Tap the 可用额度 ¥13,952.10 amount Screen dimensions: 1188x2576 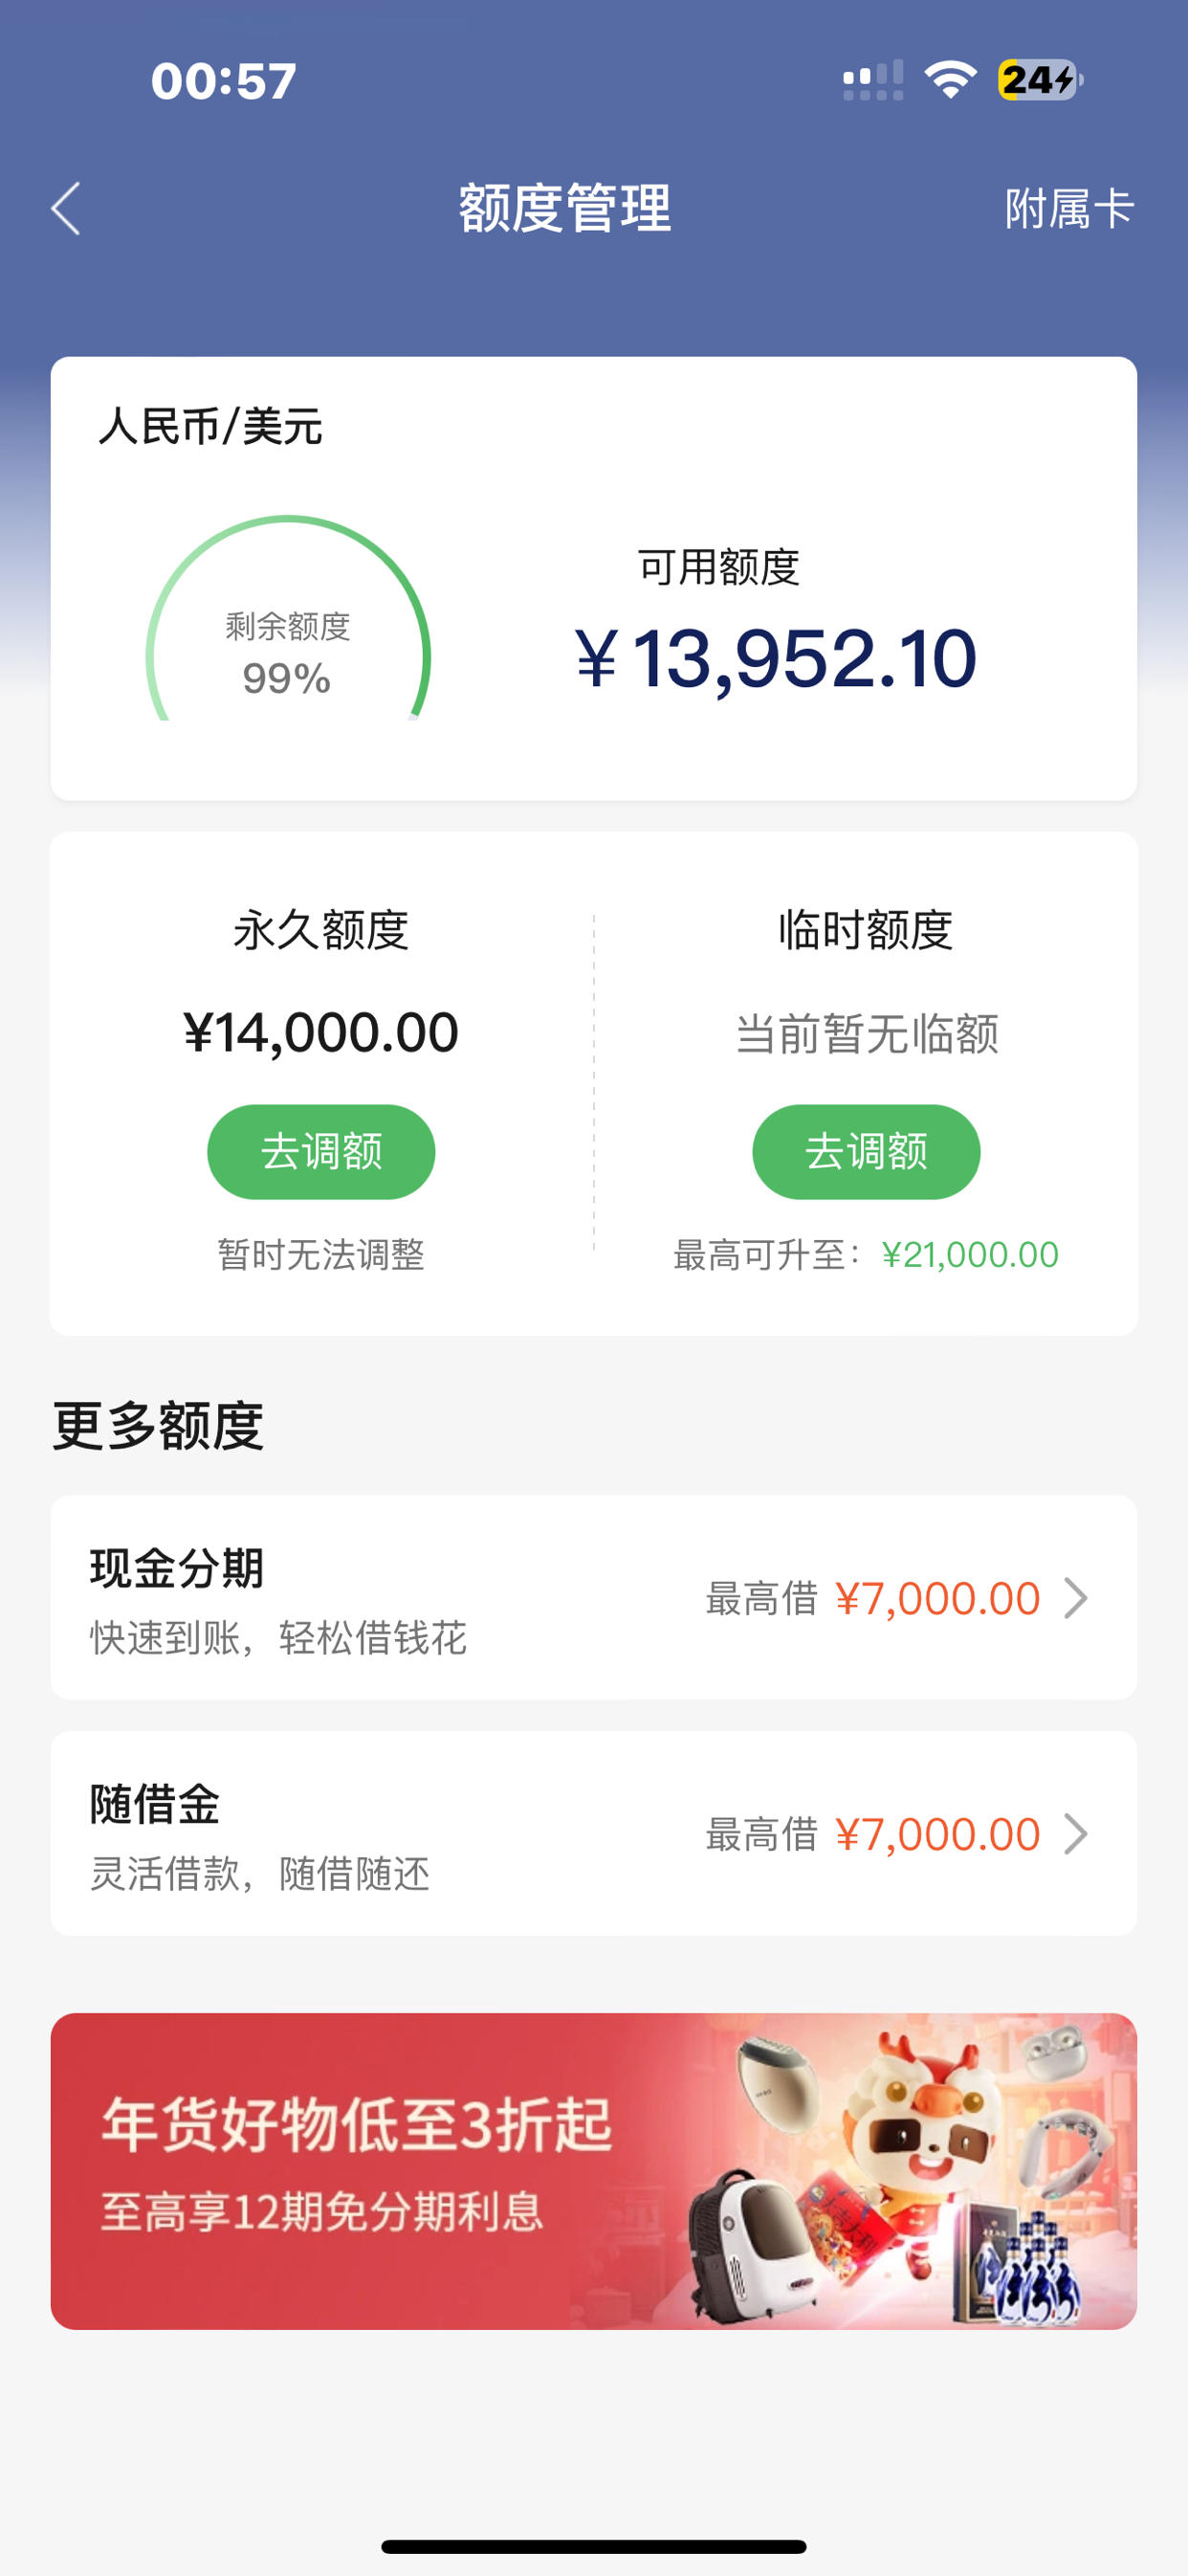pos(776,658)
